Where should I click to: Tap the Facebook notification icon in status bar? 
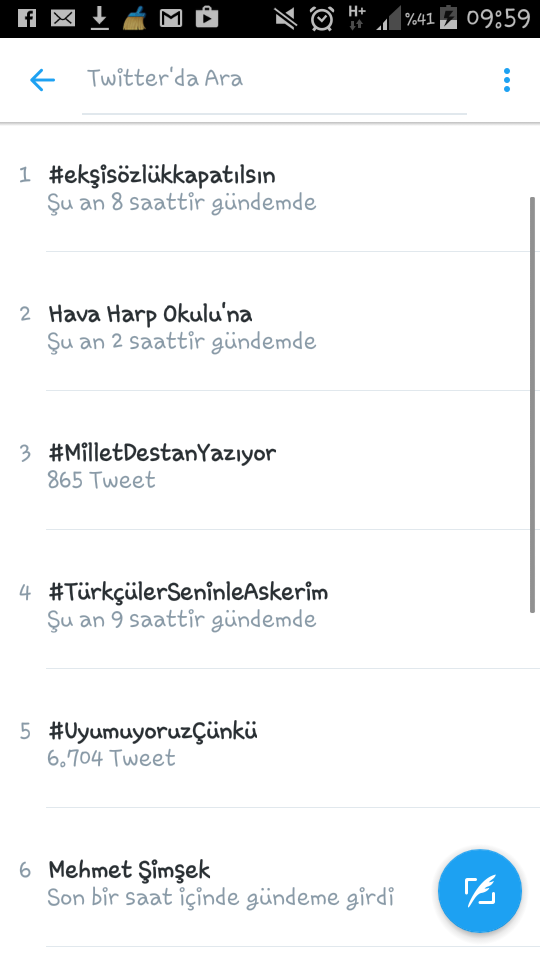point(26,18)
